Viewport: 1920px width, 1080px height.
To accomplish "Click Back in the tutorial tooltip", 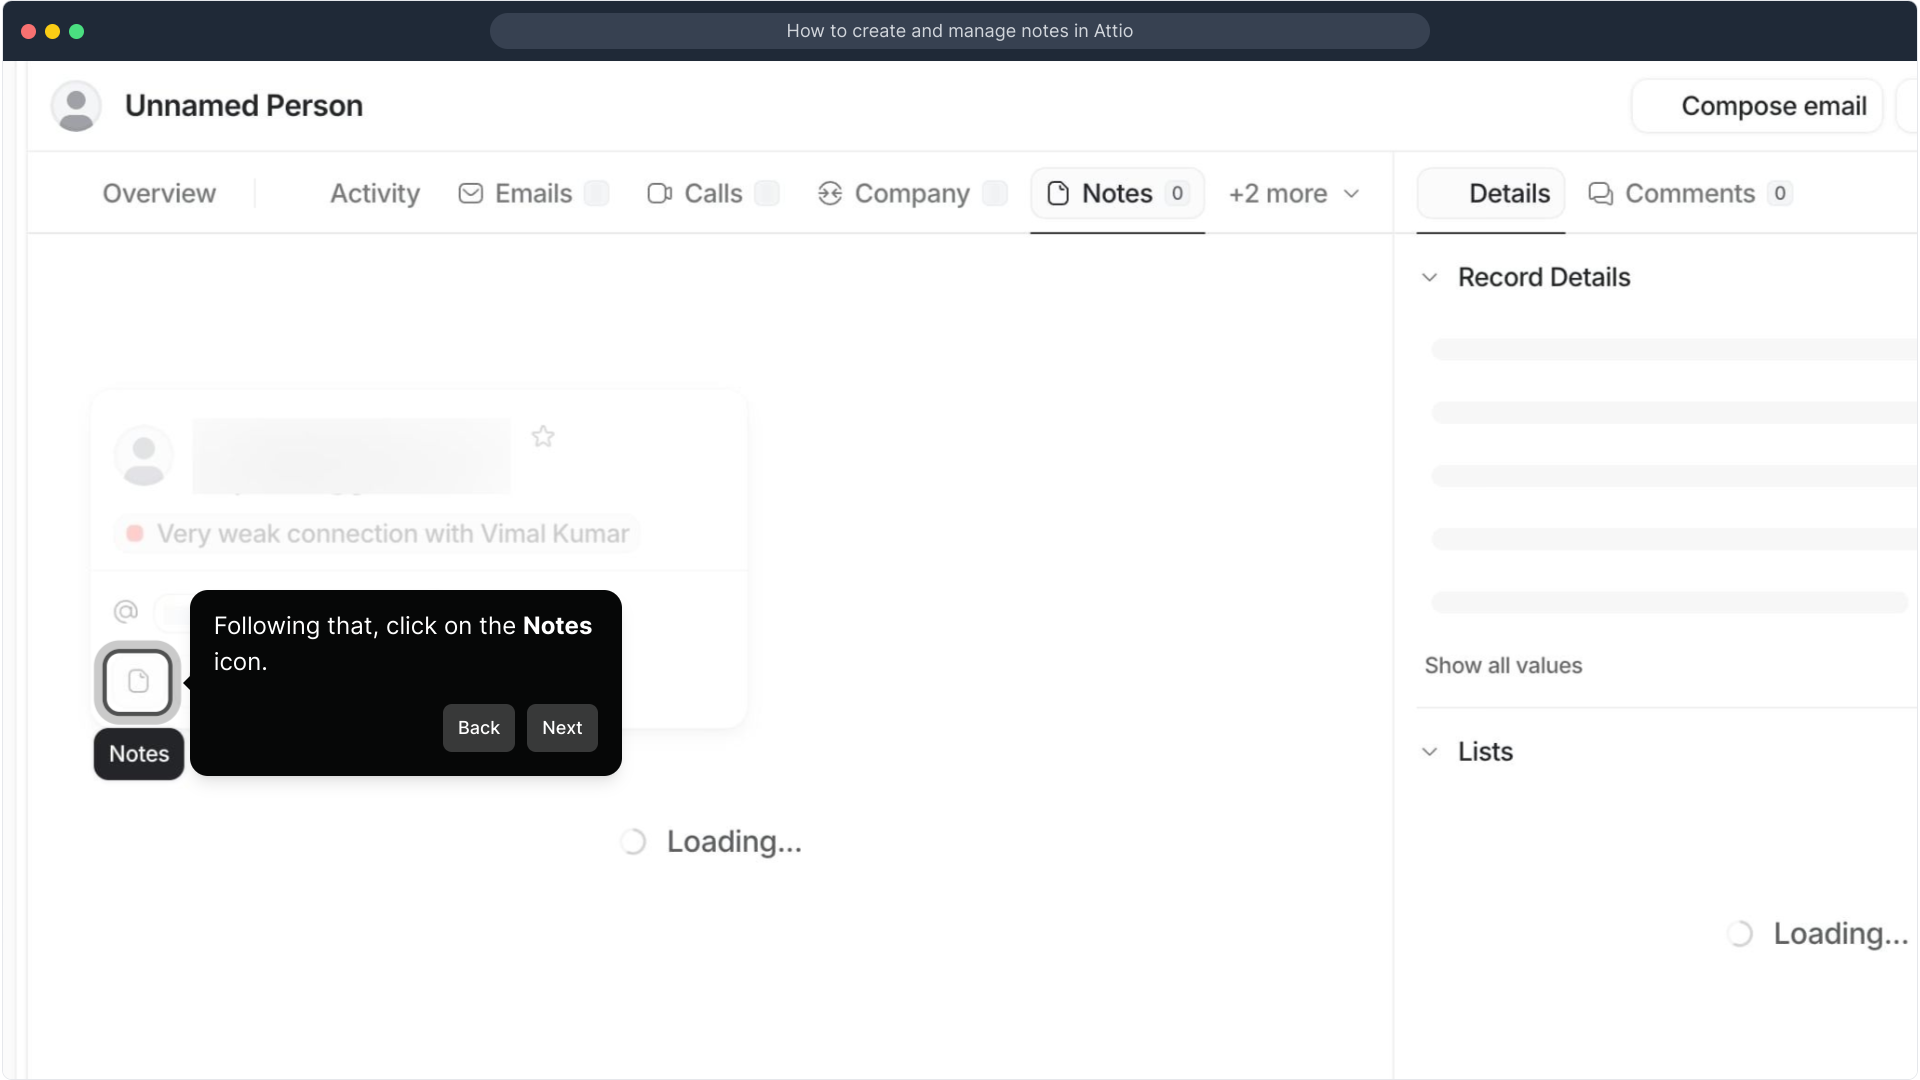I will pos(479,728).
